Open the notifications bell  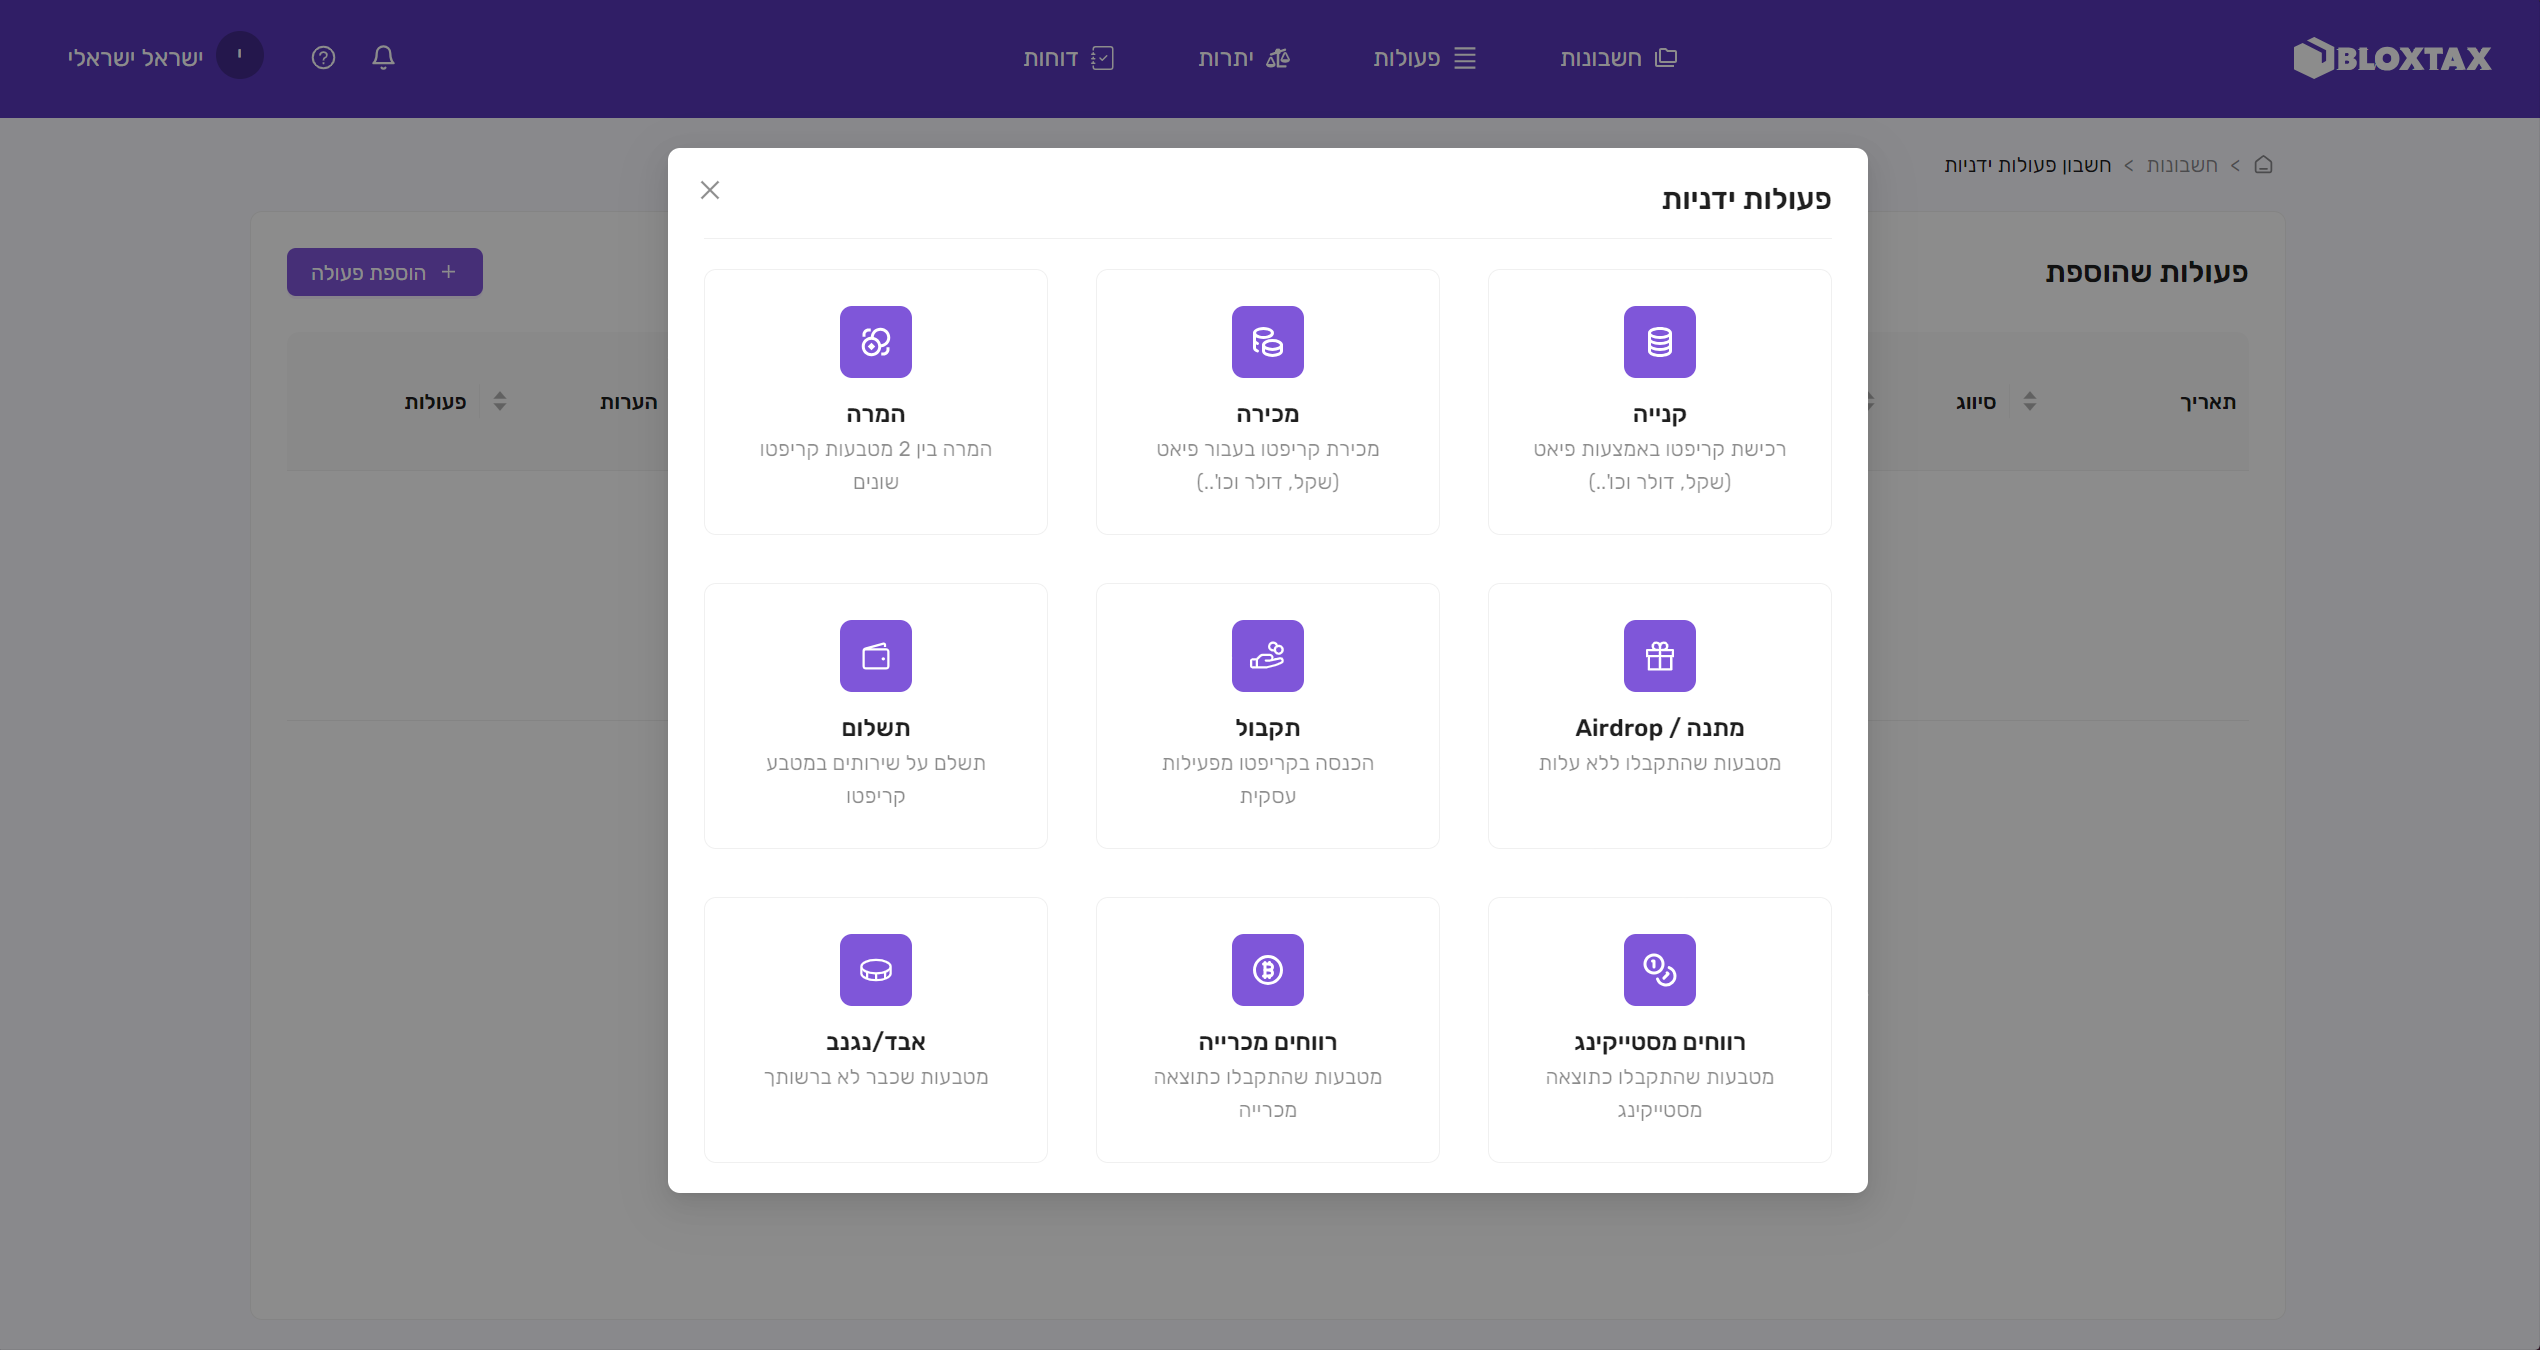click(x=383, y=58)
